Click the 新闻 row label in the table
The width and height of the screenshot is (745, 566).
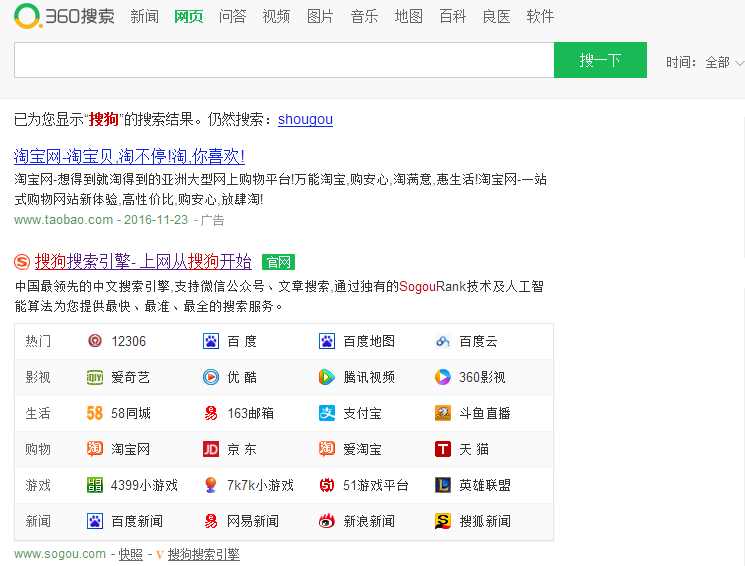click(38, 521)
